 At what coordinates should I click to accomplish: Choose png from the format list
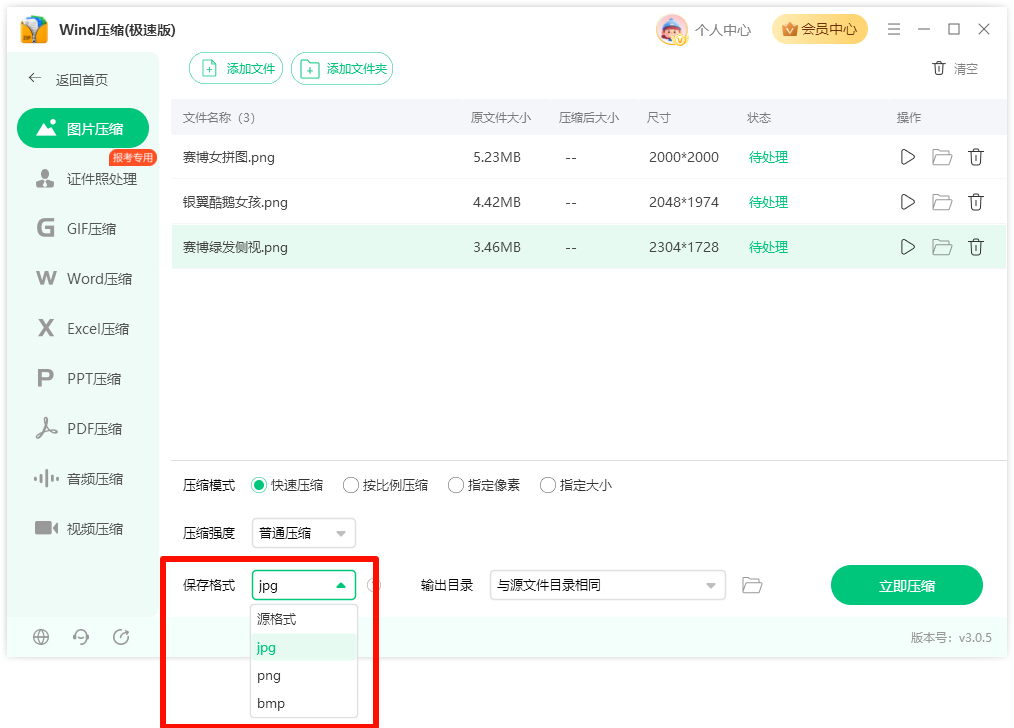pyautogui.click(x=303, y=676)
